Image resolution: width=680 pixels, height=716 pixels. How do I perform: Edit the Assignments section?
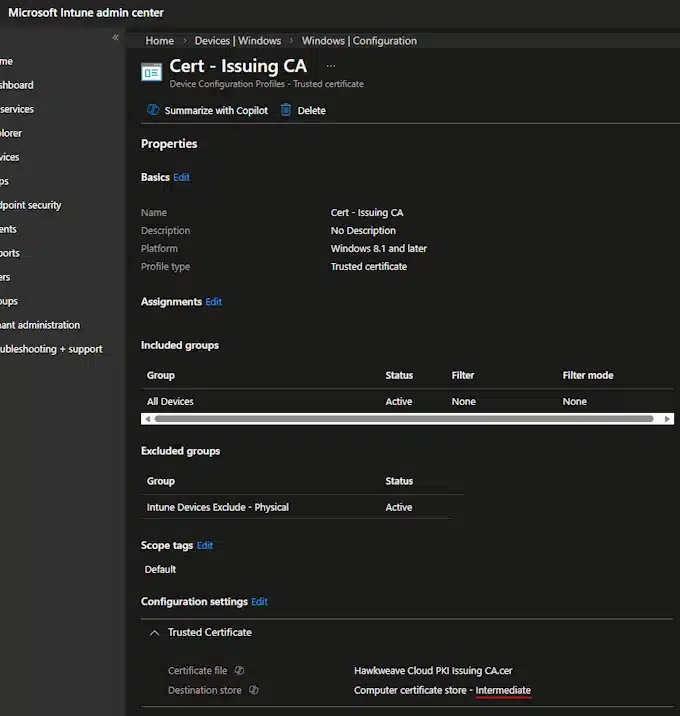(213, 301)
